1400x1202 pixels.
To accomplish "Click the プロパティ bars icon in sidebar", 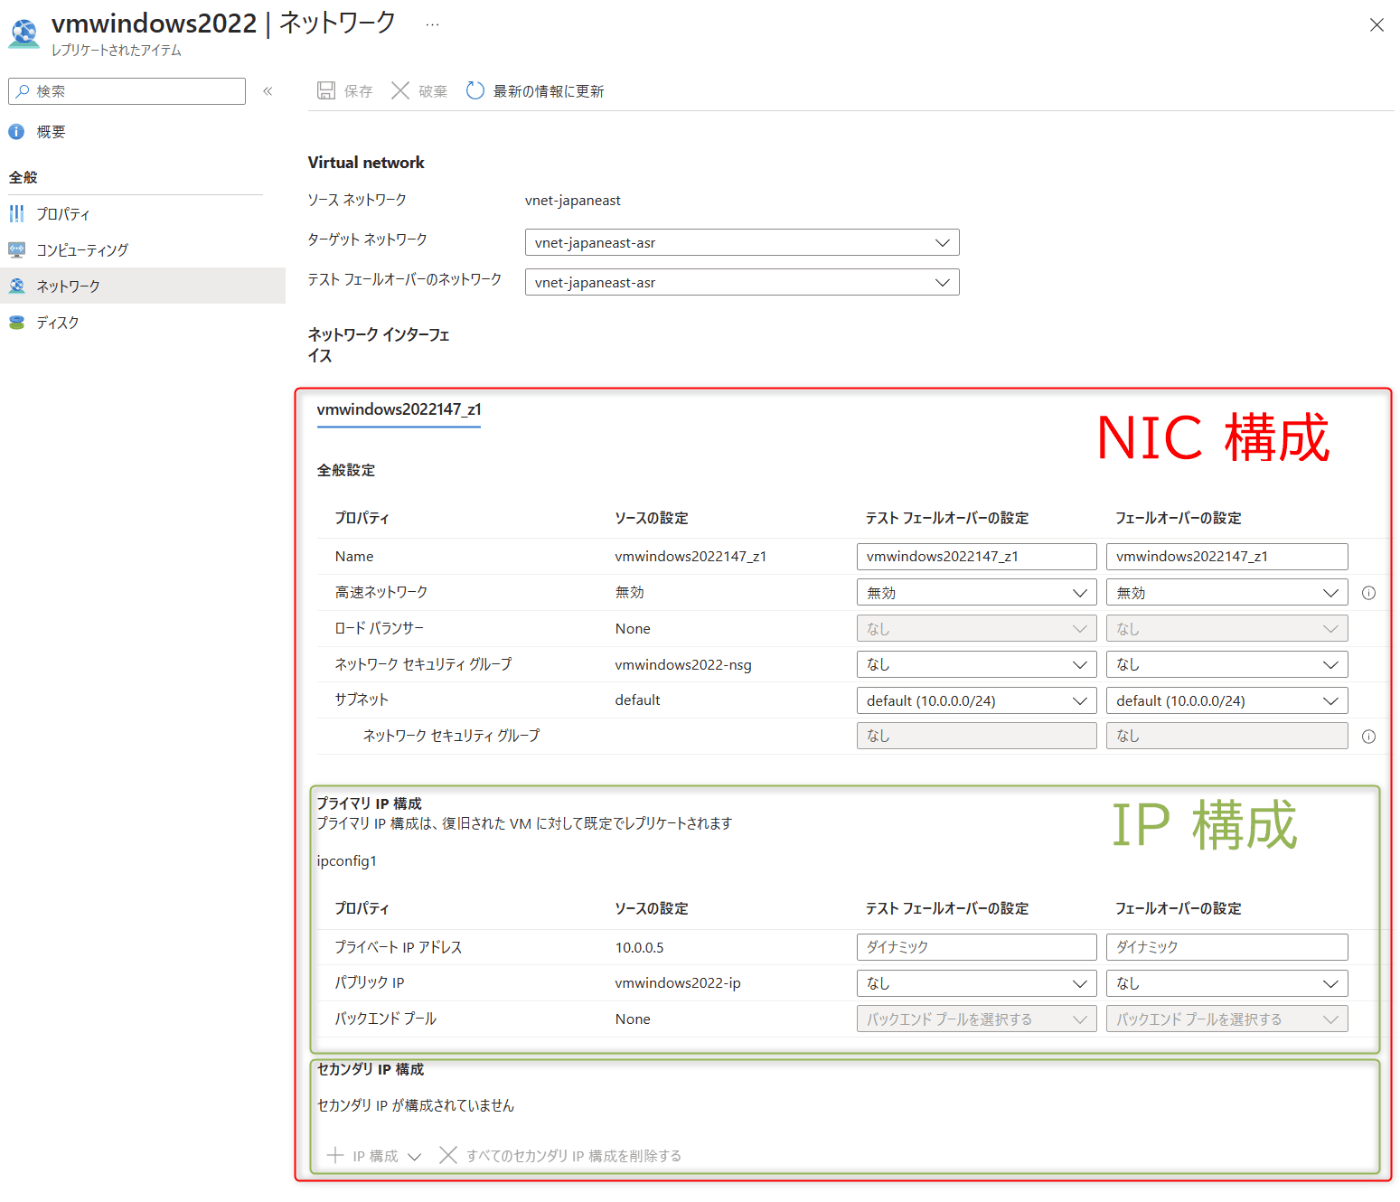I will [x=16, y=214].
